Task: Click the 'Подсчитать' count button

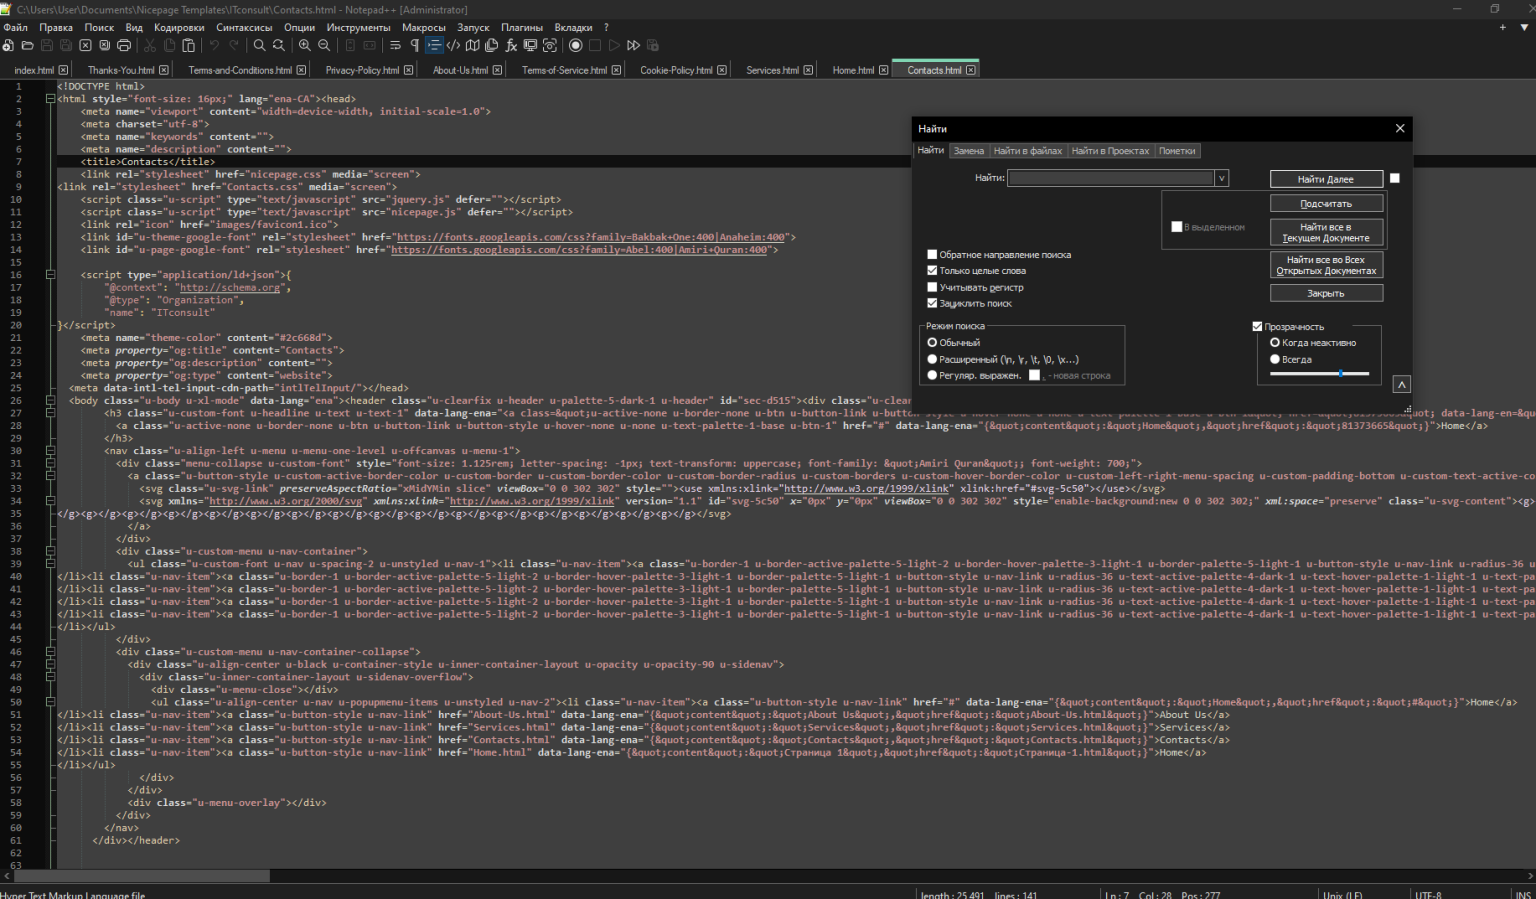Action: [1326, 203]
